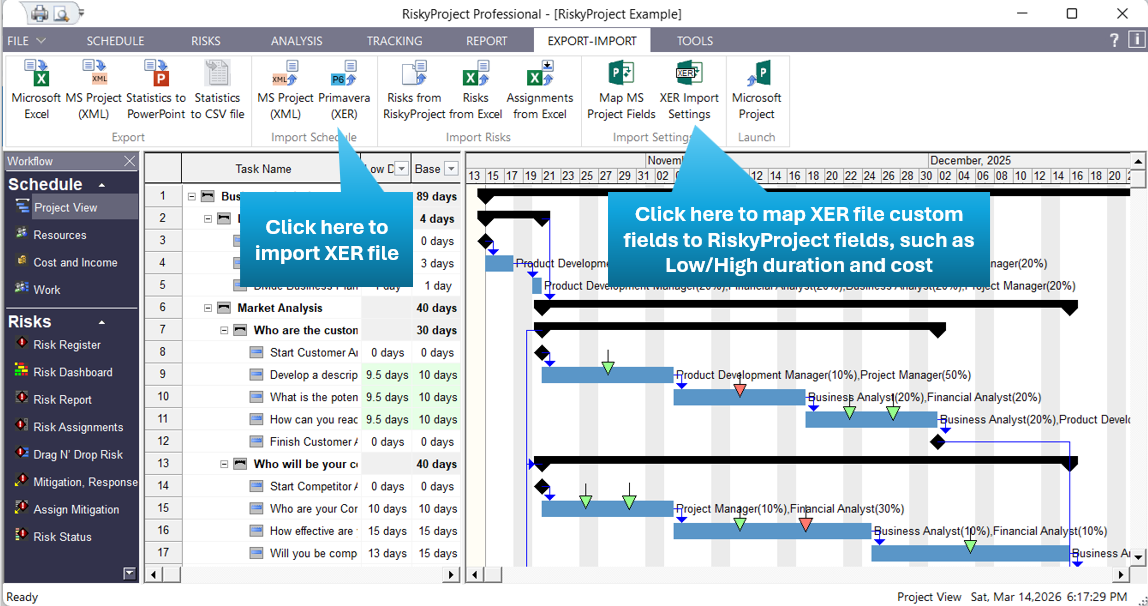The width and height of the screenshot is (1148, 606).
Task: Open Map MS Project Fields
Action: pos(621,90)
